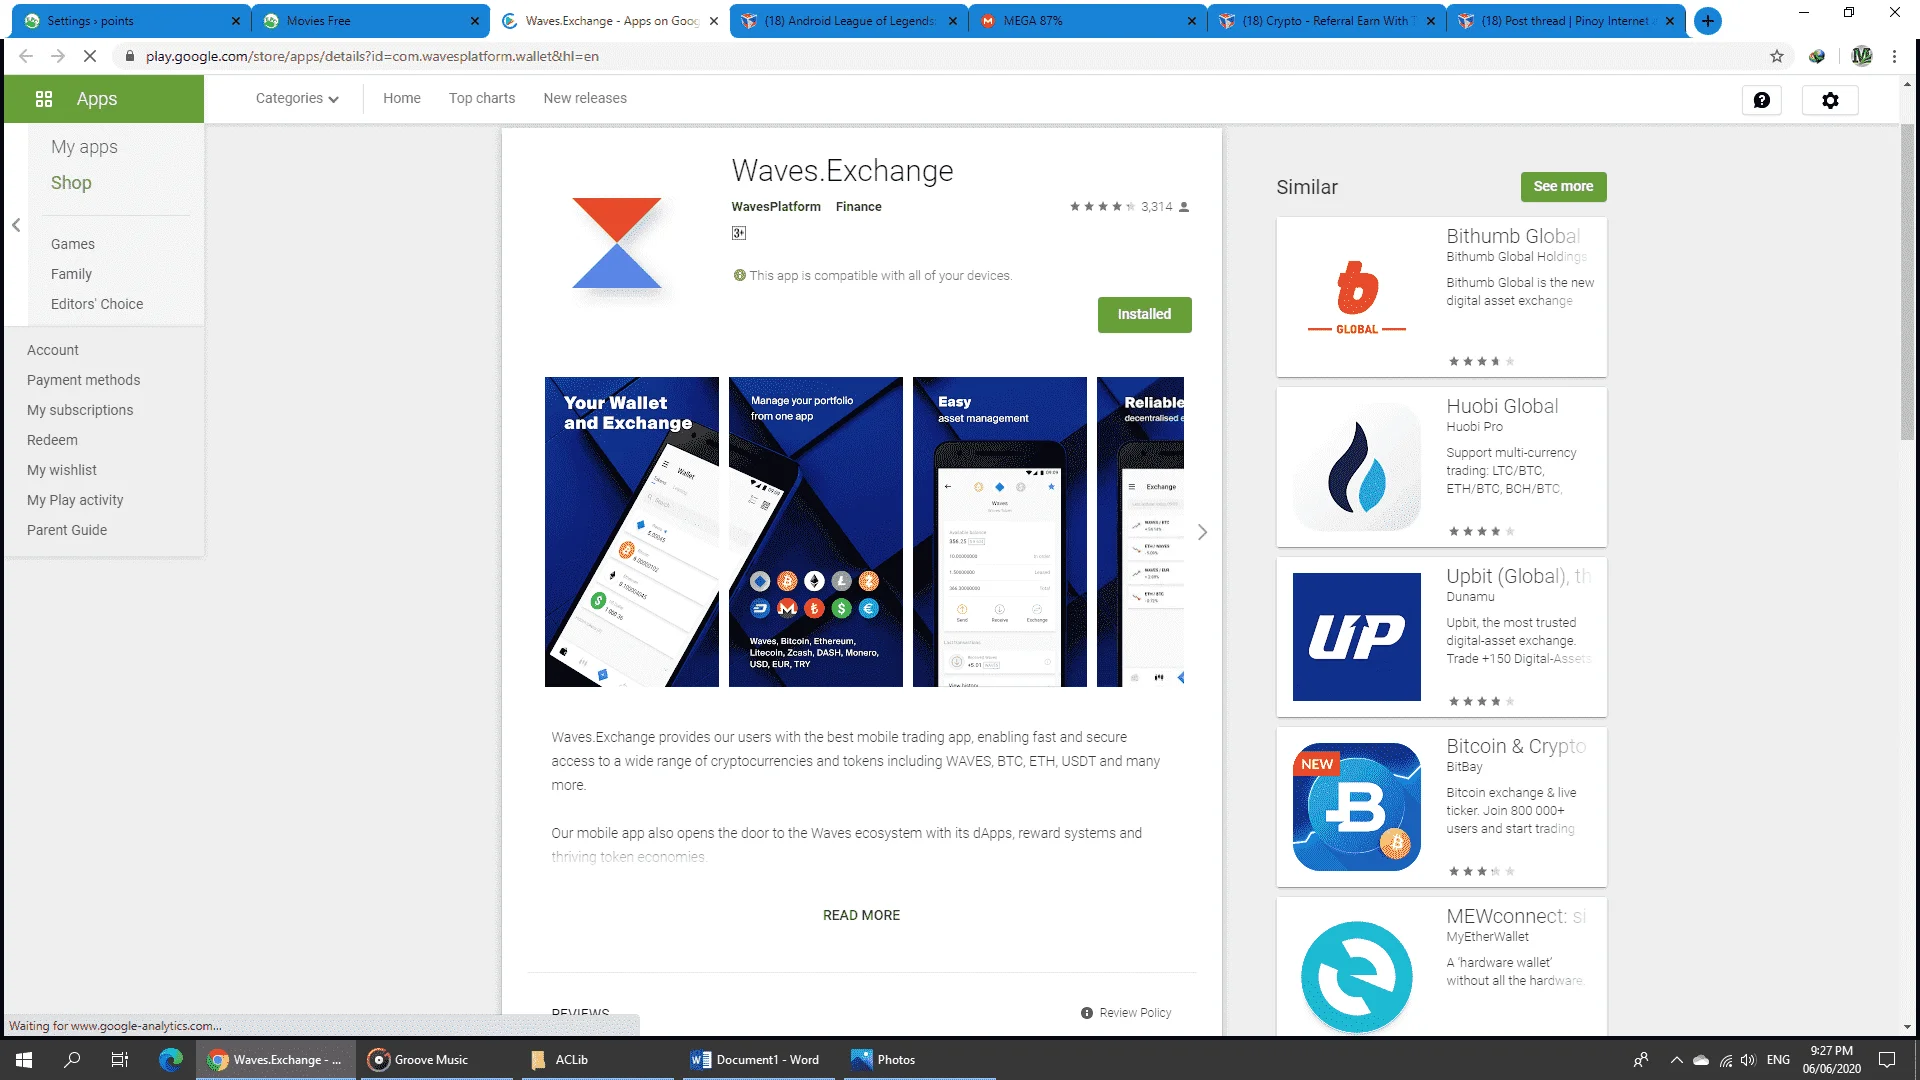
Task: Click READ MORE for description
Action: (x=861, y=915)
